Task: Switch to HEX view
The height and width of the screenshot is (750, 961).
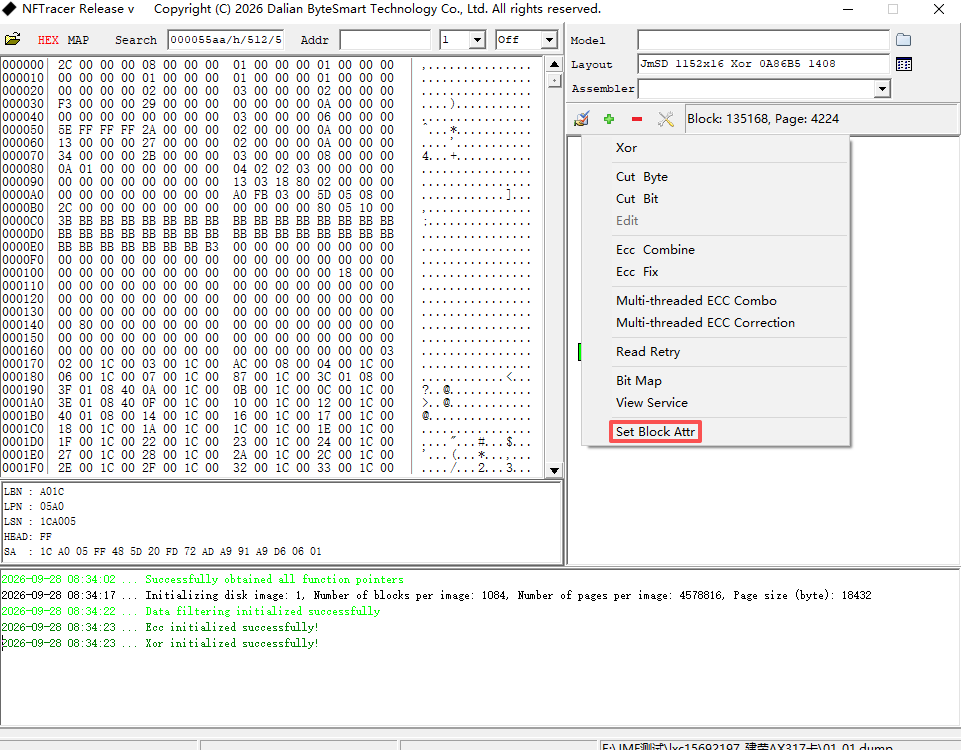Action: 48,40
